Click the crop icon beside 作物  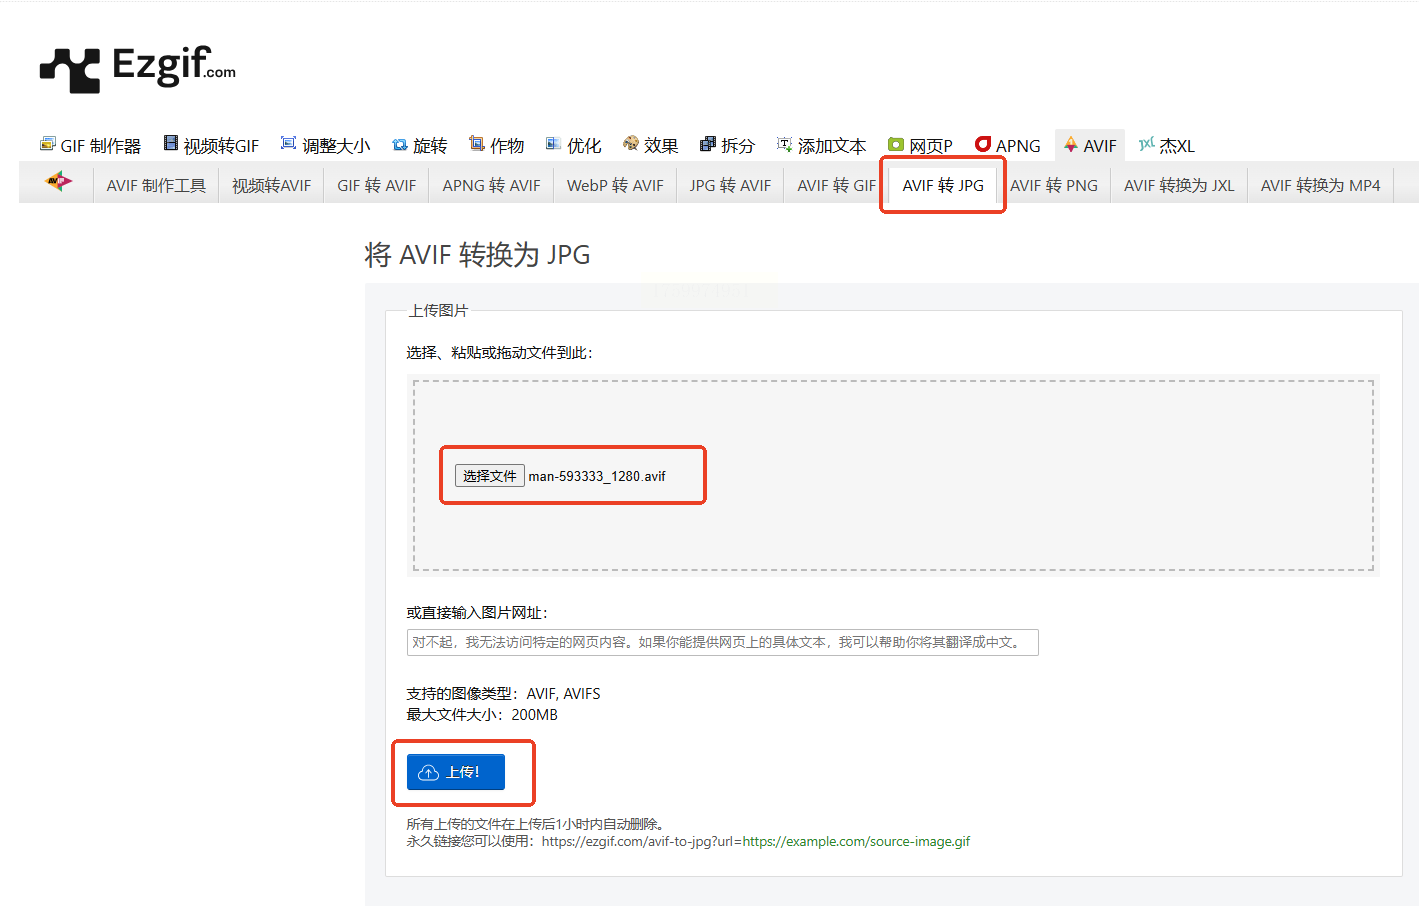click(x=477, y=144)
